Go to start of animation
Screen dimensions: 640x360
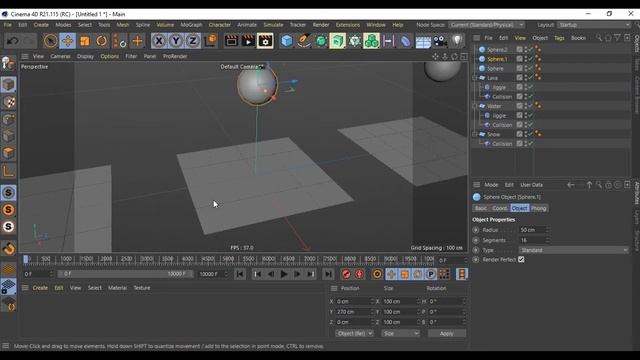[240, 274]
